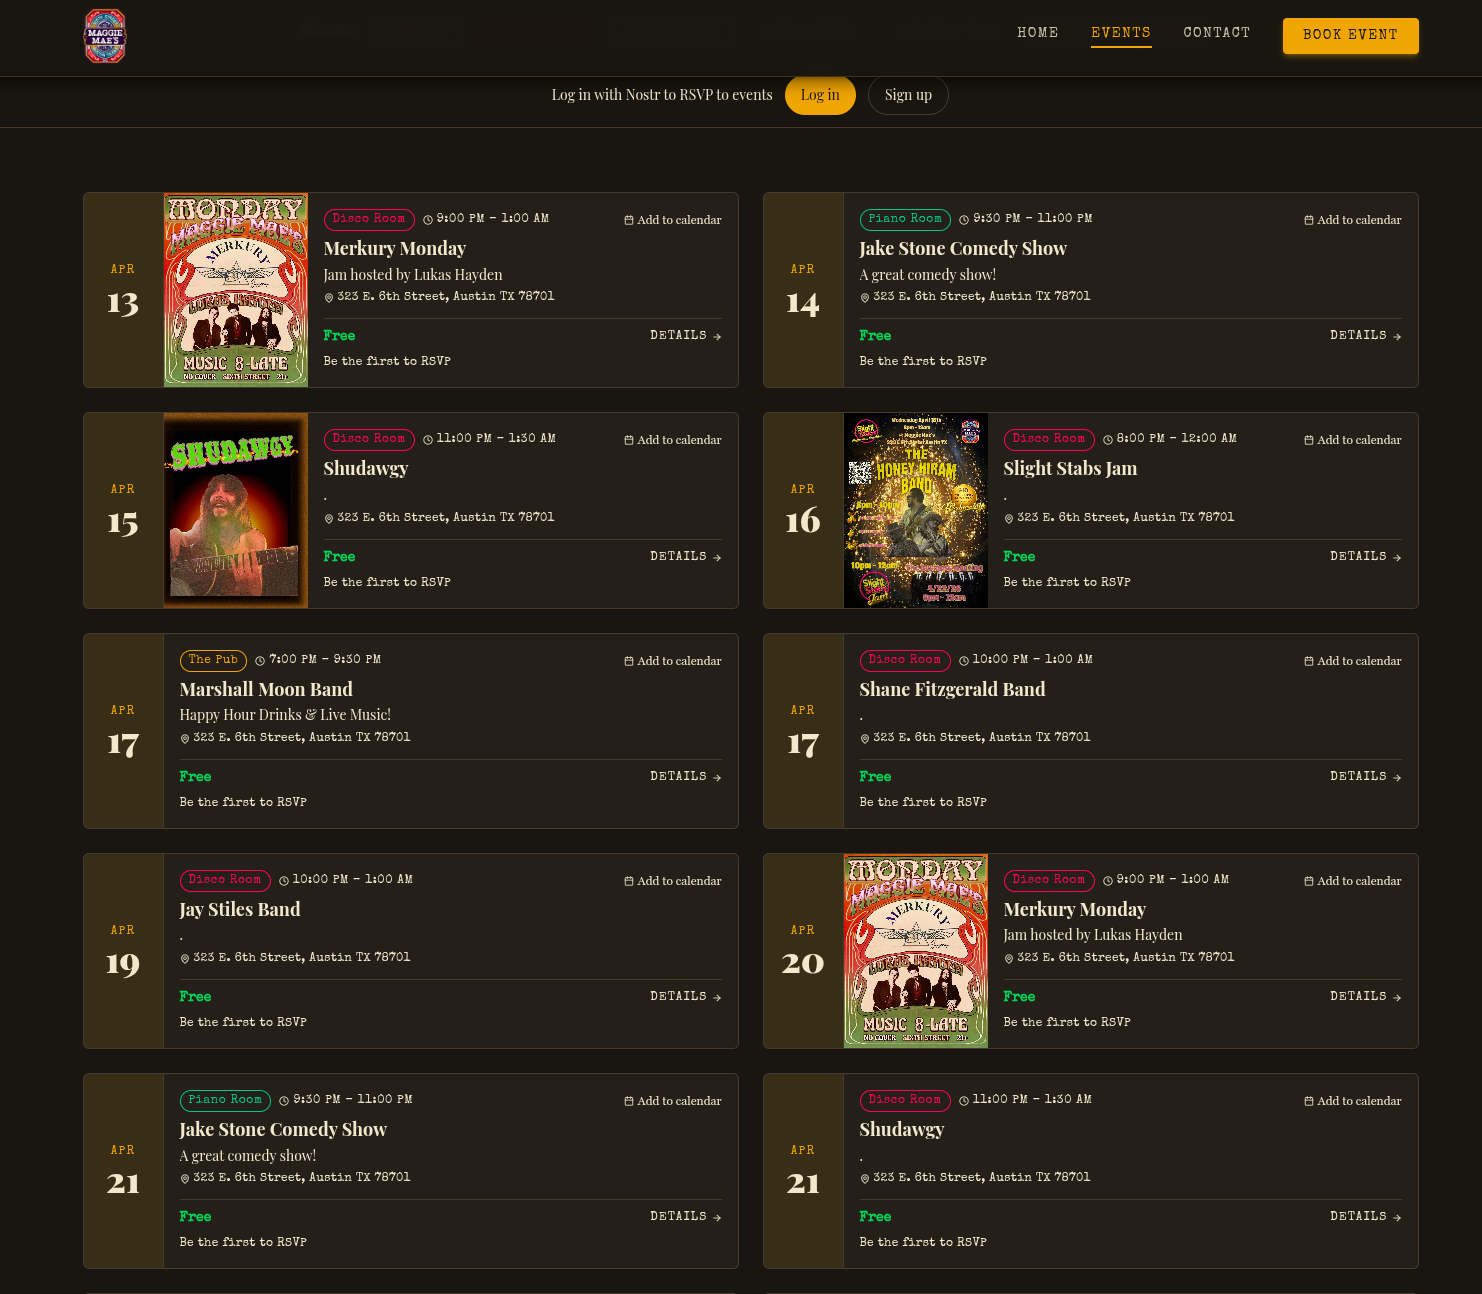
Task: Add Marshall Moon Band to calendar
Action: tap(672, 661)
